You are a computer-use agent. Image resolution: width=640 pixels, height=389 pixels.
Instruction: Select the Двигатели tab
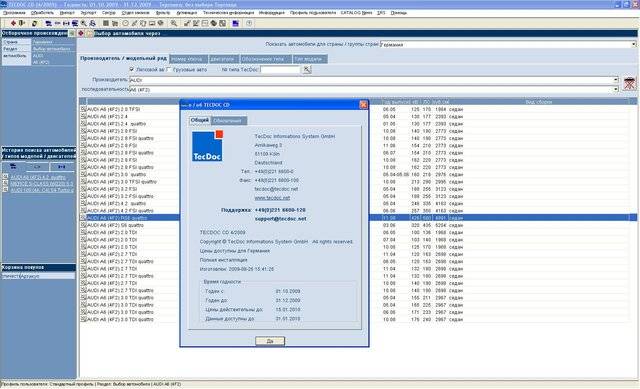(x=223, y=59)
